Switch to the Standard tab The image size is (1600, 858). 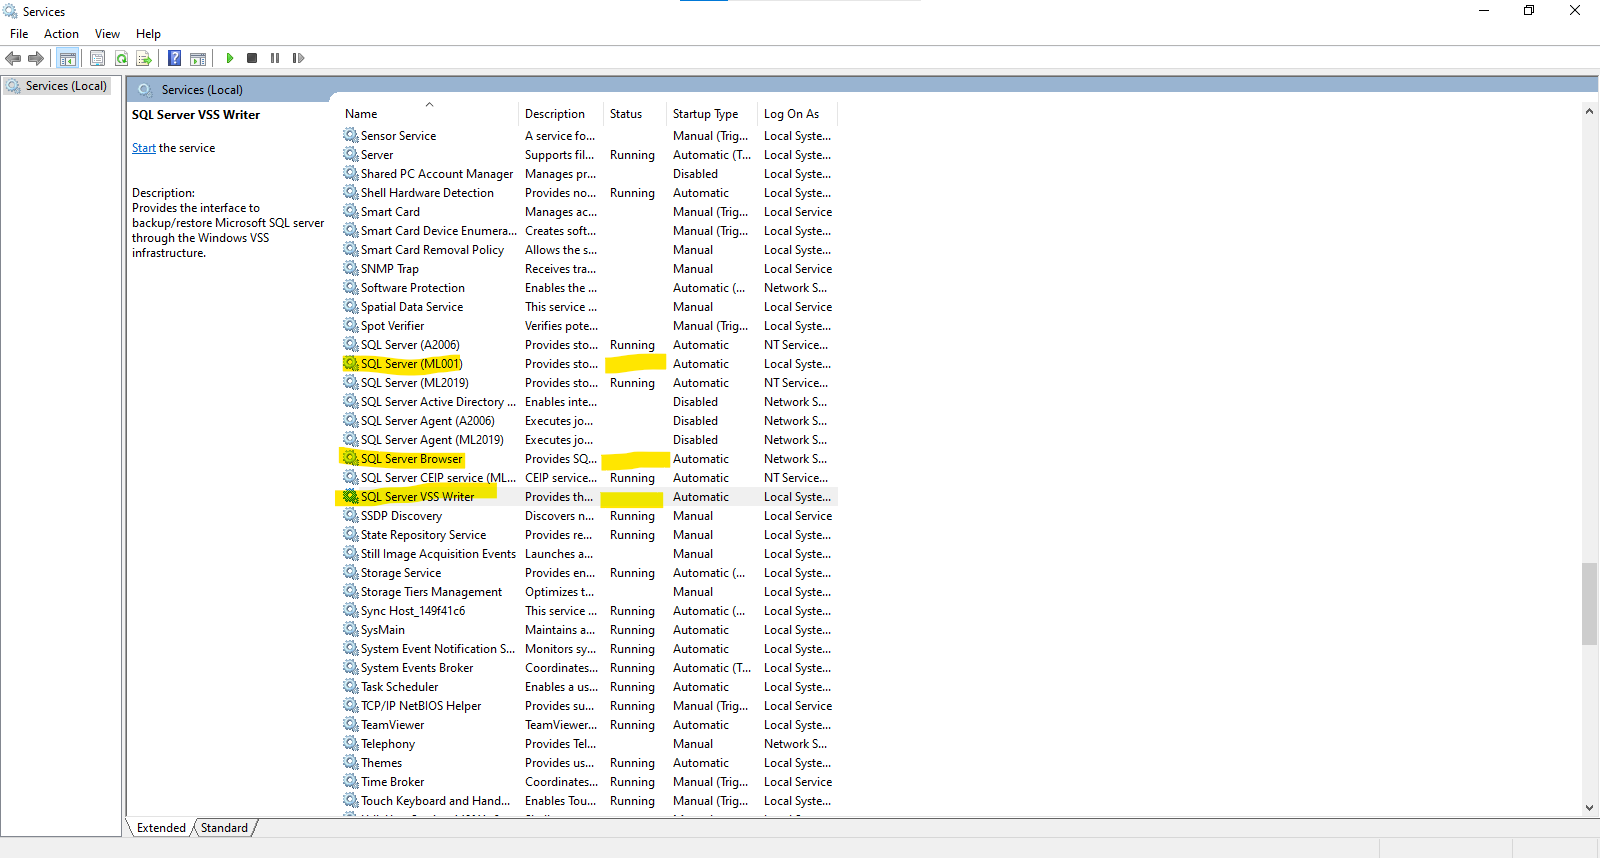tap(224, 828)
